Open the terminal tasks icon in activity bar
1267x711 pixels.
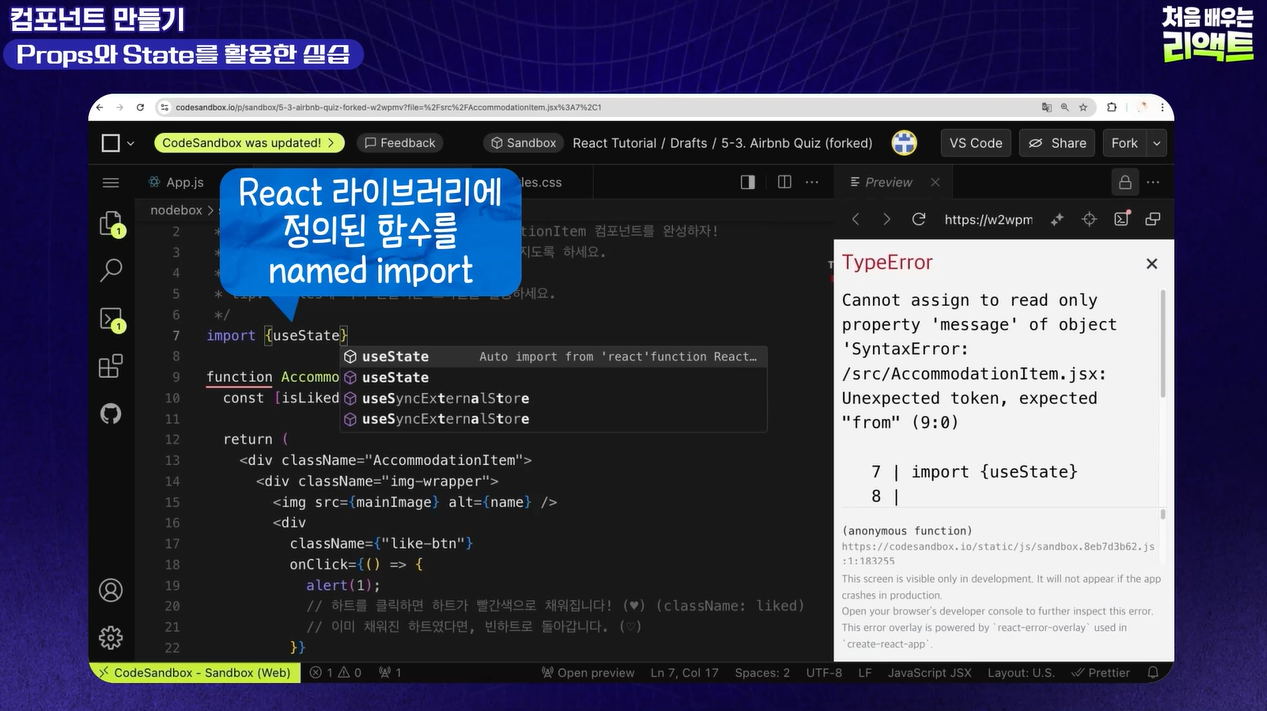[x=111, y=319]
